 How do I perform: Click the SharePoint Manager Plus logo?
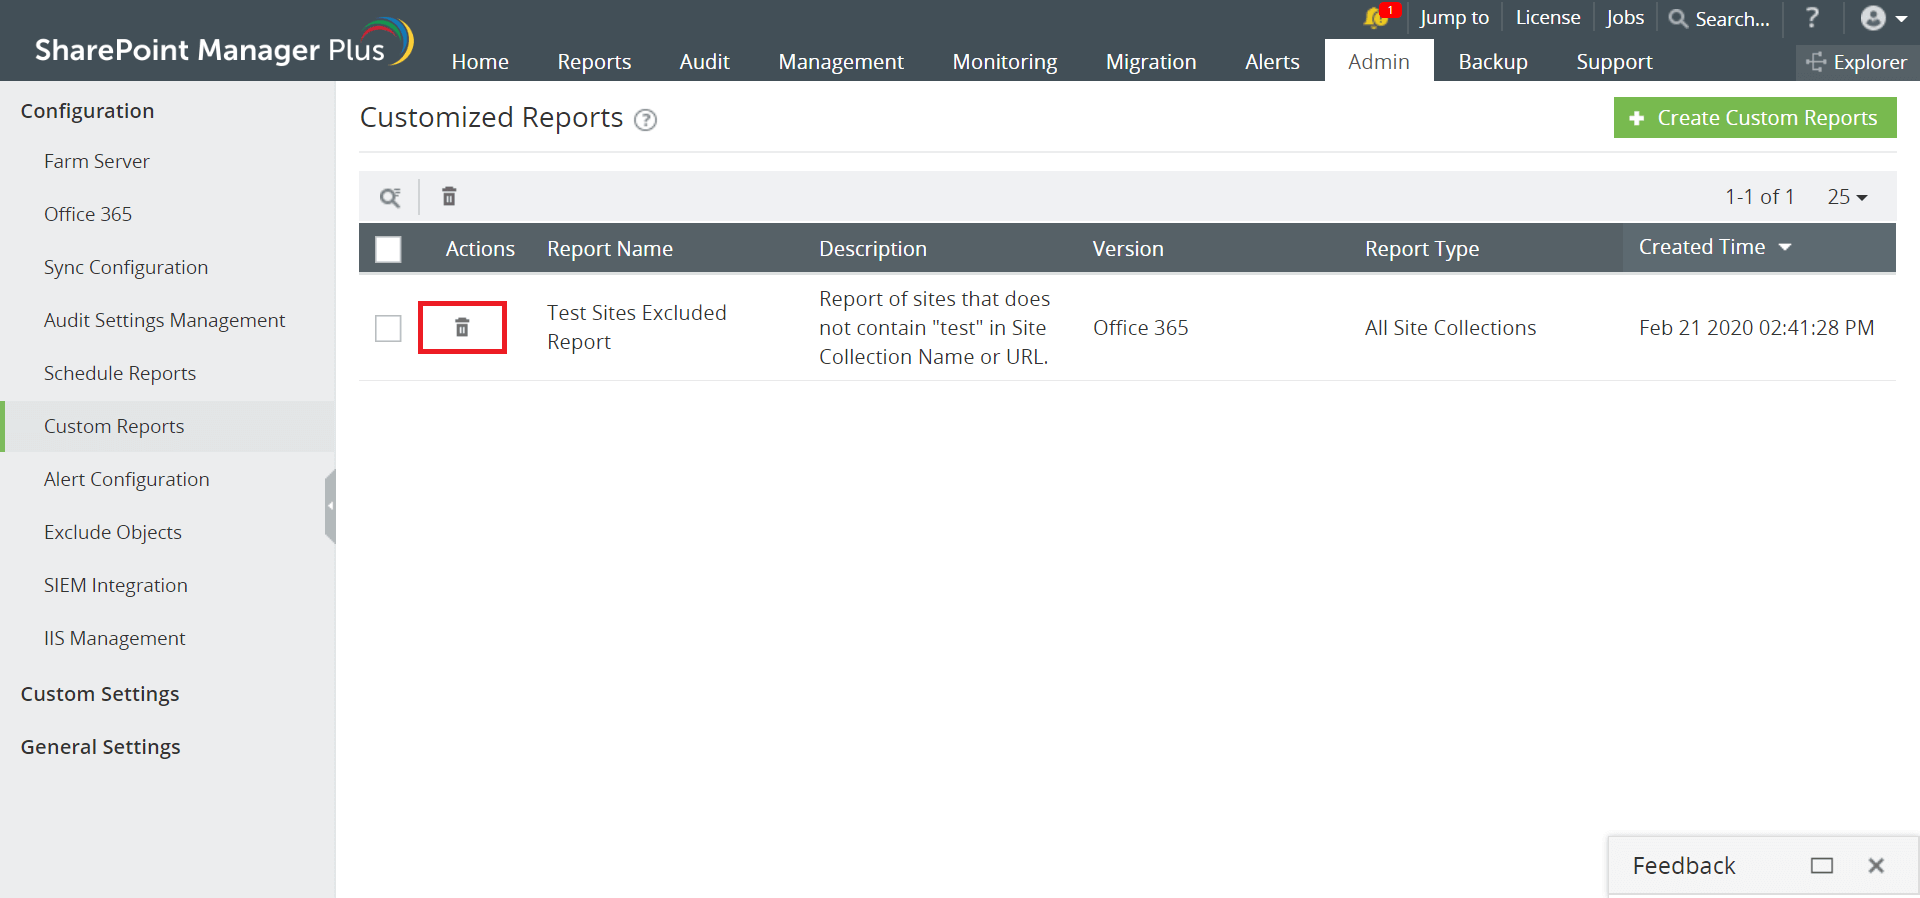tap(224, 44)
